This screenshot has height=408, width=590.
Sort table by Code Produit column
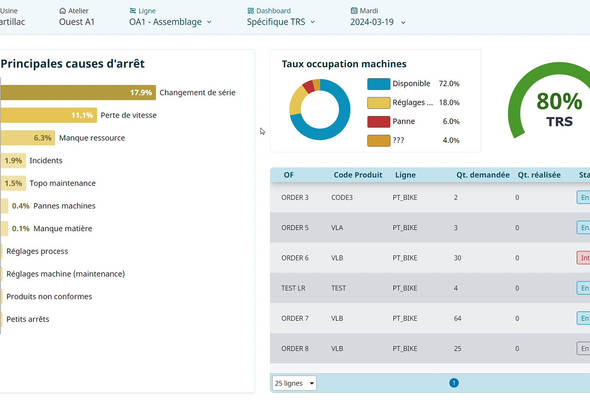[x=357, y=175]
